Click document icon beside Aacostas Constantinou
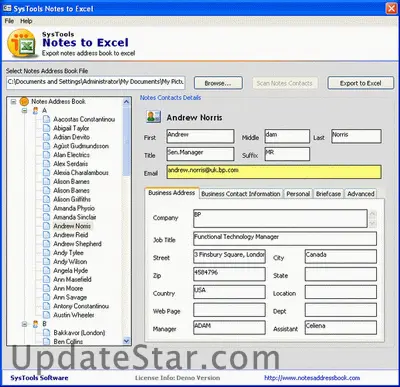The width and height of the screenshot is (400, 387). coord(47,119)
